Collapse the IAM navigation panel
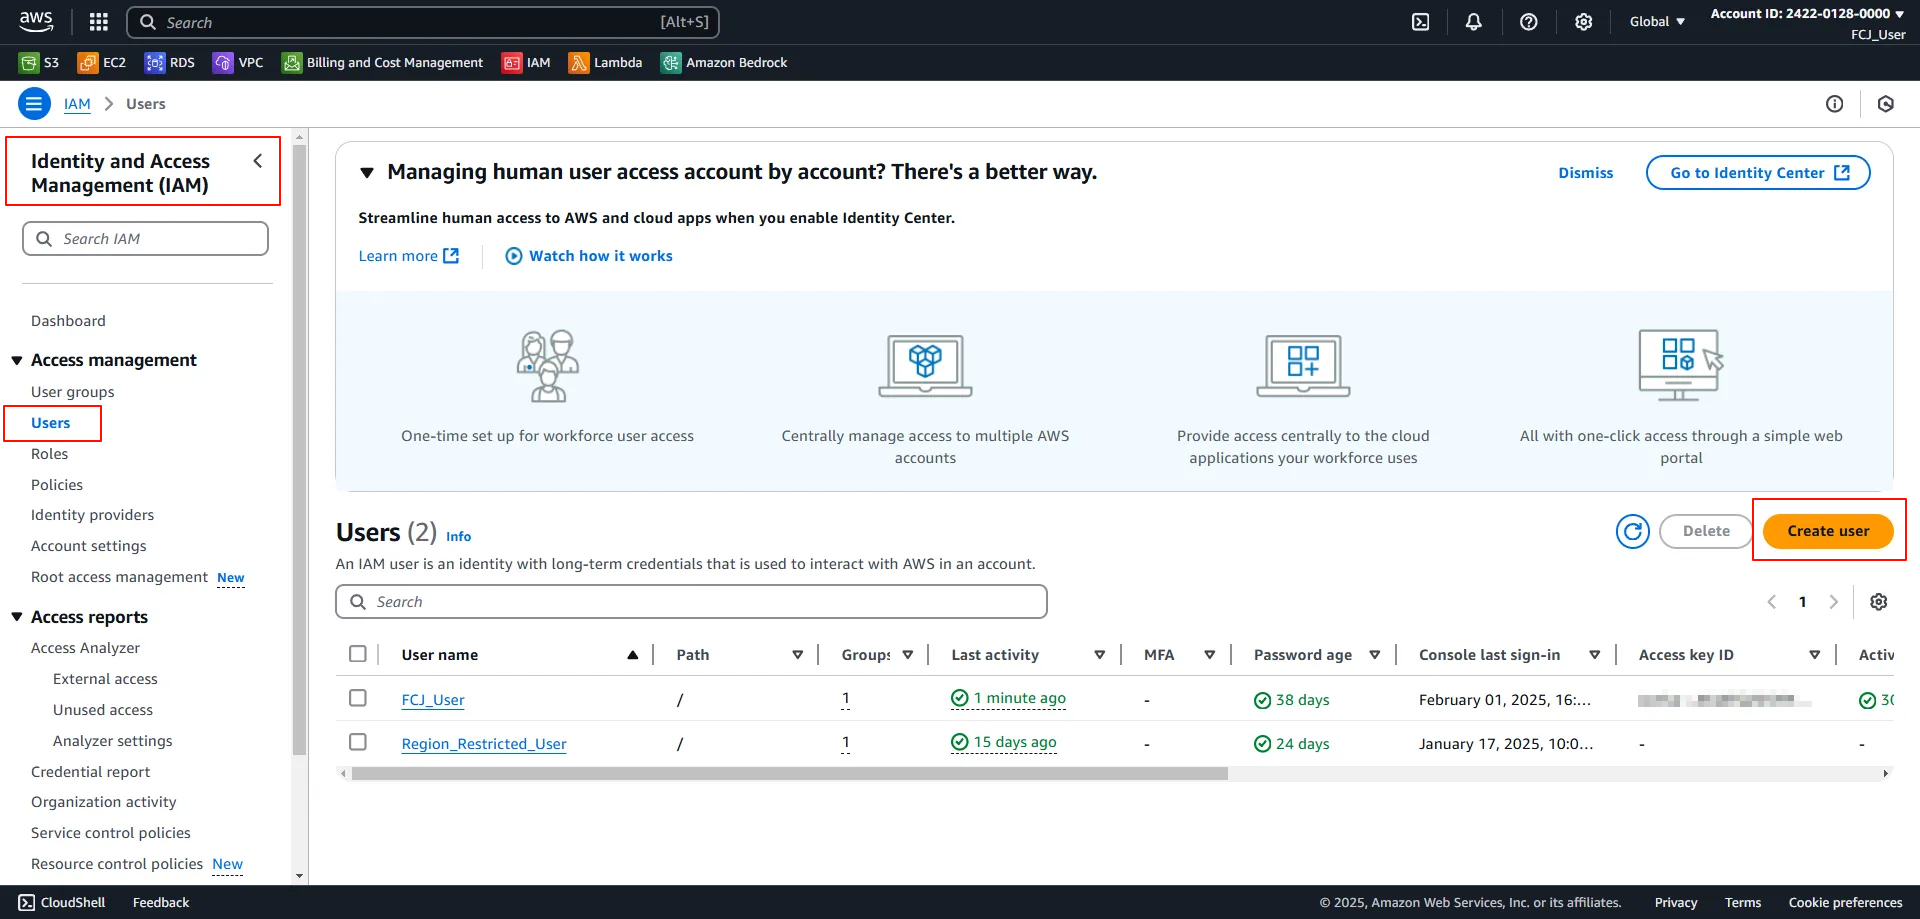Viewport: 1920px width, 919px height. (x=258, y=161)
